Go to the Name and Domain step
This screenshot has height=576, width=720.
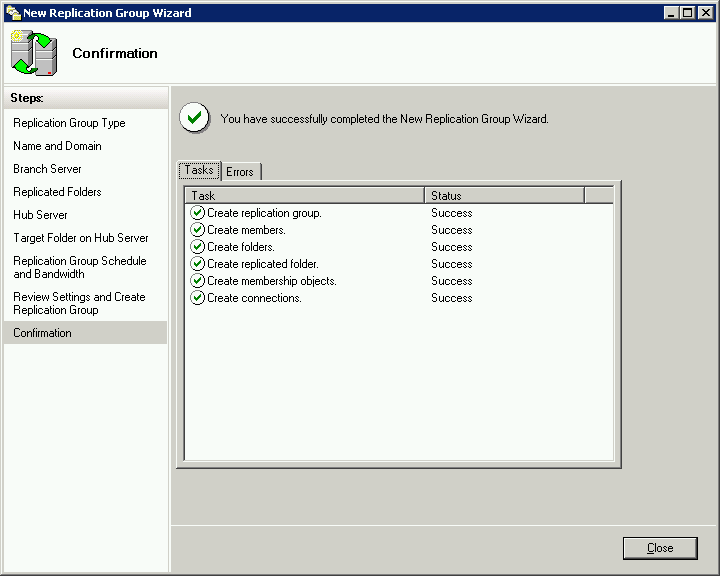pos(57,146)
